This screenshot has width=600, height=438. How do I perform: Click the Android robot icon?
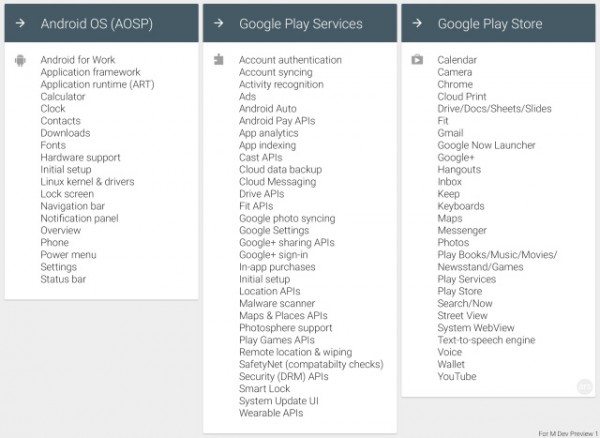coord(20,61)
